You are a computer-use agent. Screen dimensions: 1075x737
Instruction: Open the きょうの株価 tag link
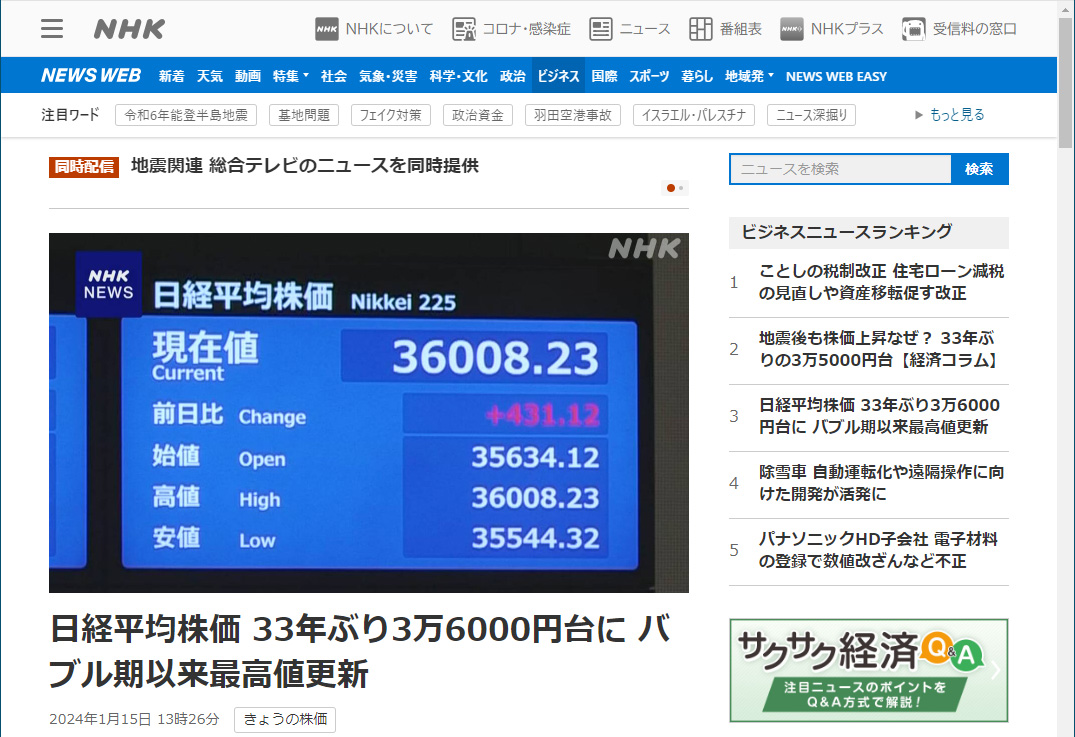(x=285, y=720)
